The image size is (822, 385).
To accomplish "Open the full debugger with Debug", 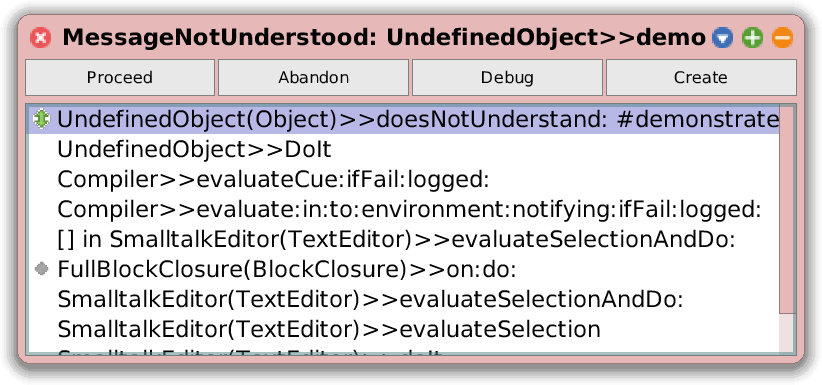I will pyautogui.click(x=507, y=78).
